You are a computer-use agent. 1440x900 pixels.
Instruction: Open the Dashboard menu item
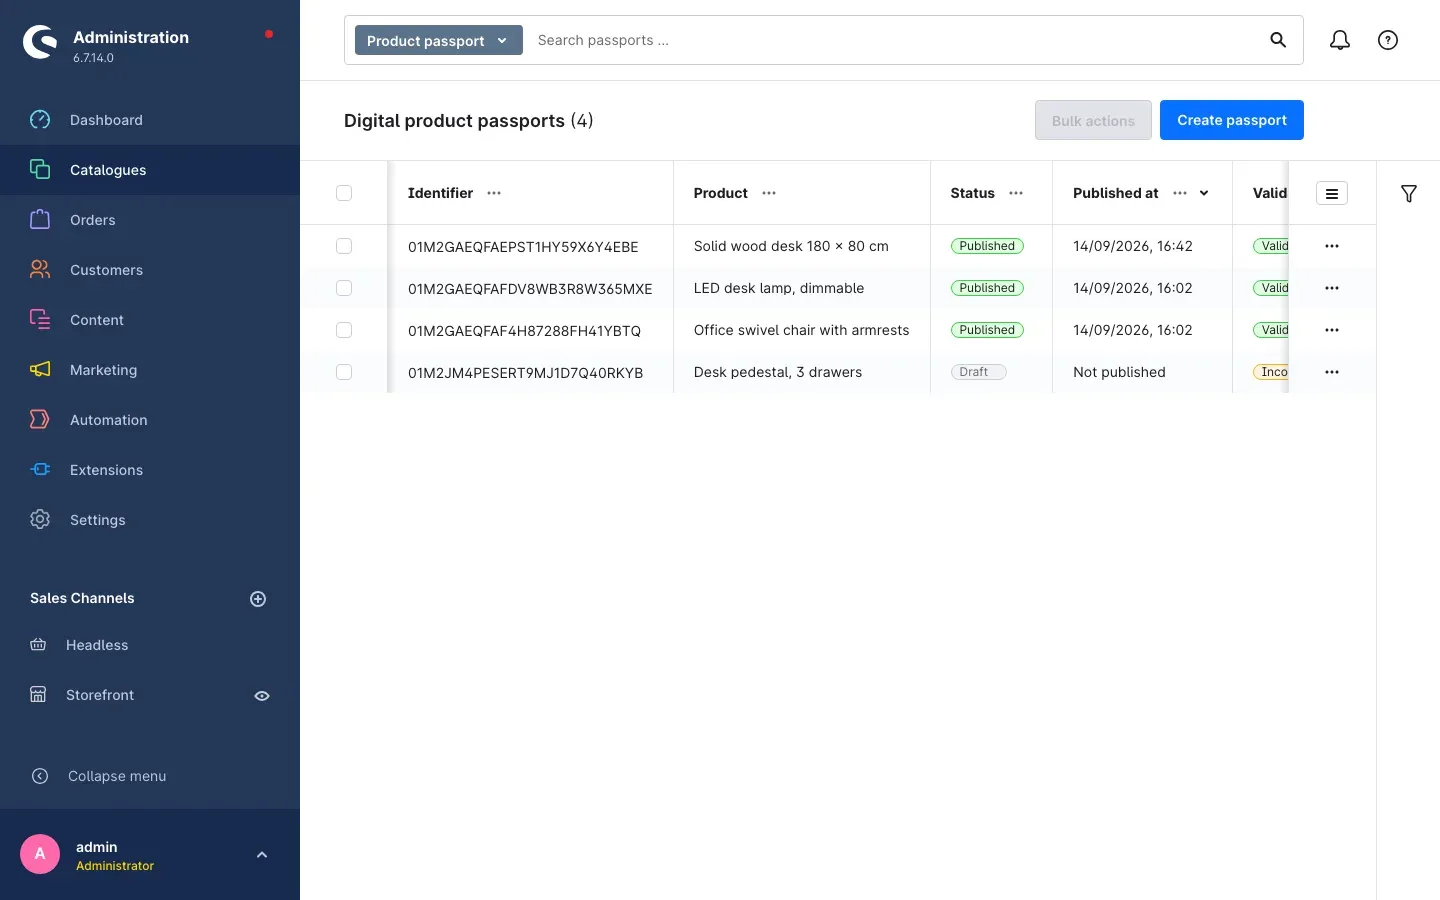coord(150,120)
